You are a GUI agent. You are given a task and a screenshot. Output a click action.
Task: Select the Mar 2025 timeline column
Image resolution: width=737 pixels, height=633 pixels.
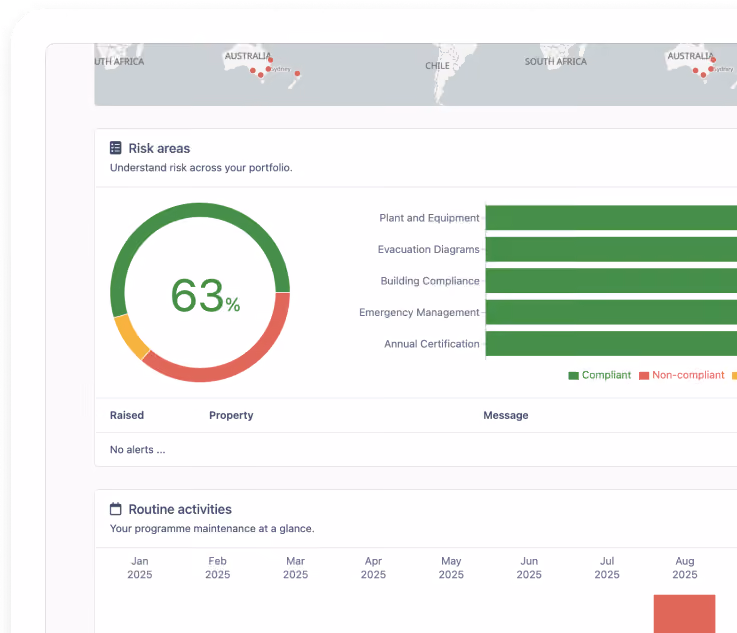296,568
